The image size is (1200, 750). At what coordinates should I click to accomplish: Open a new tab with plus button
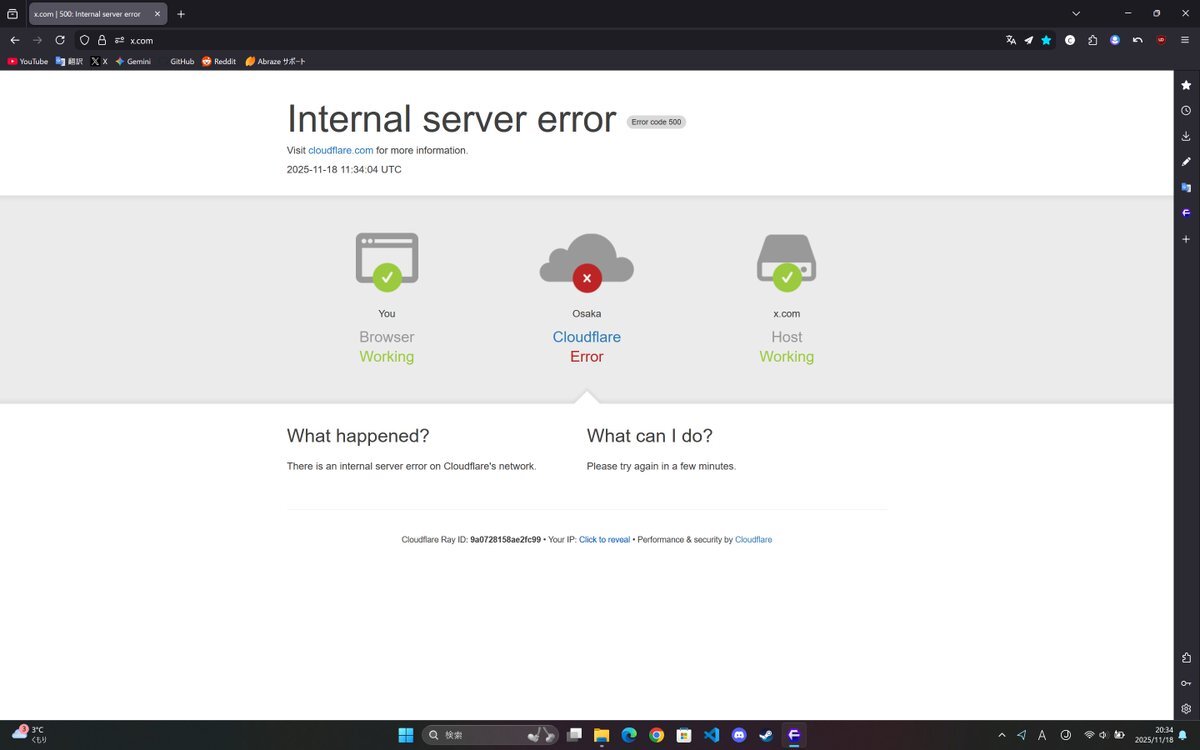point(181,14)
